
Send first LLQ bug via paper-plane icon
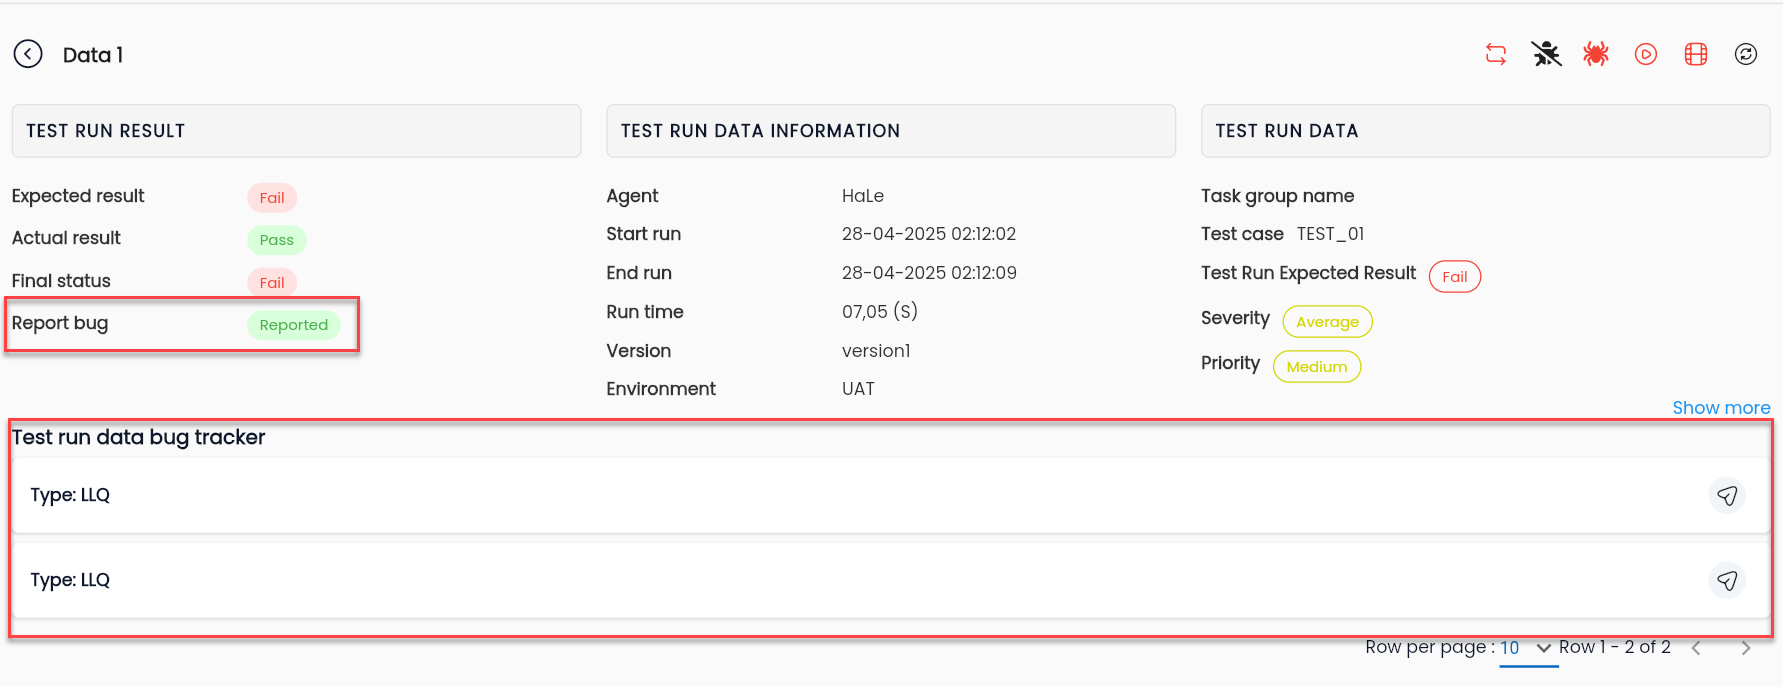1727,495
